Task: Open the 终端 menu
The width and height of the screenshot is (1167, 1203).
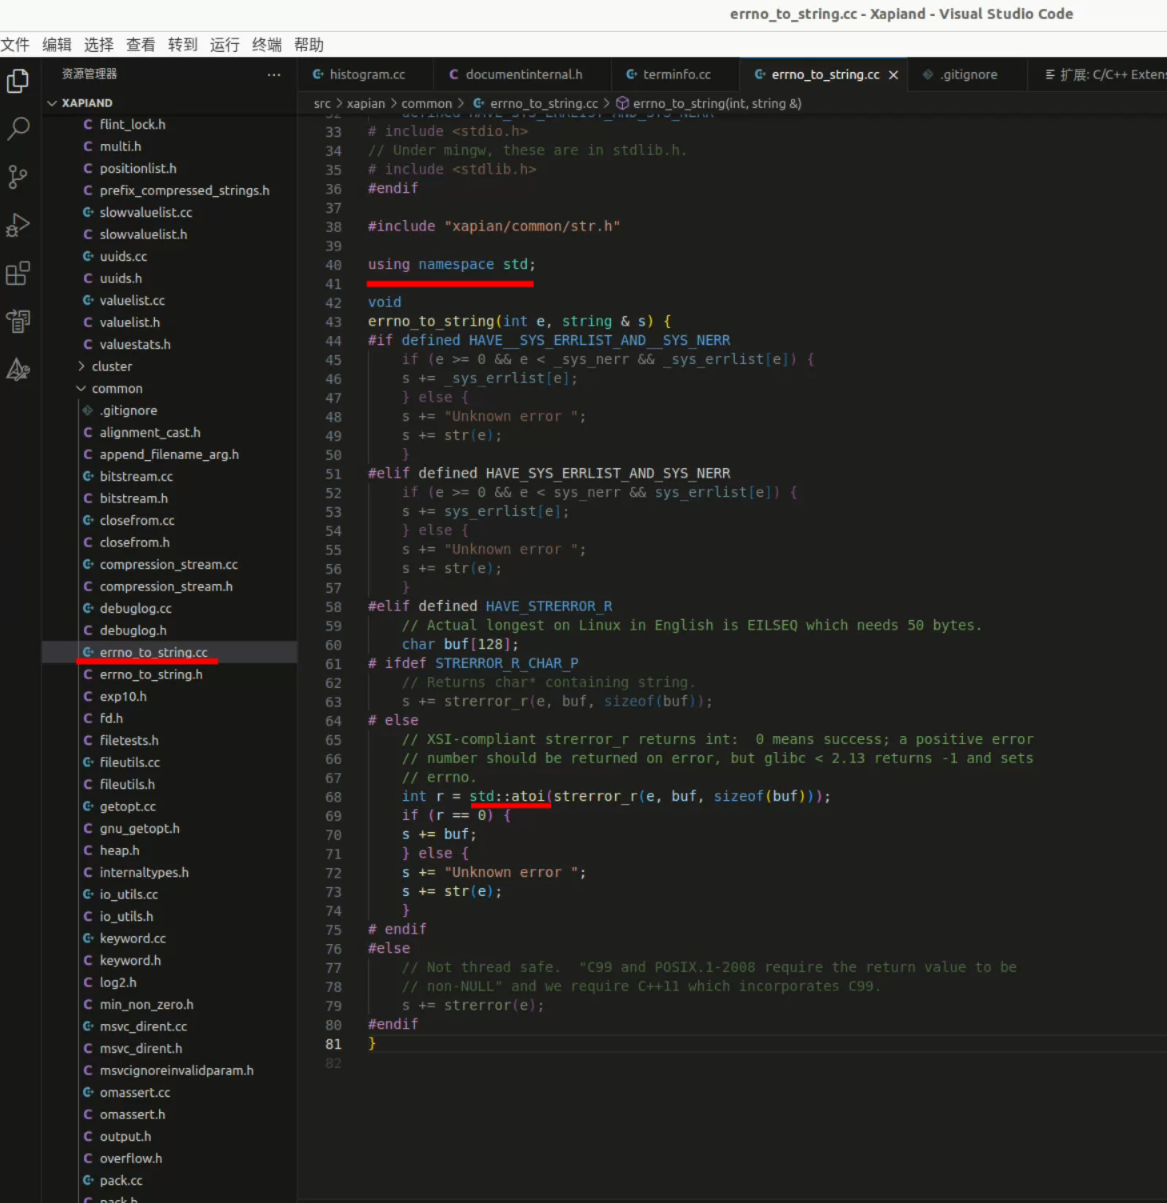Action: pyautogui.click(x=267, y=45)
